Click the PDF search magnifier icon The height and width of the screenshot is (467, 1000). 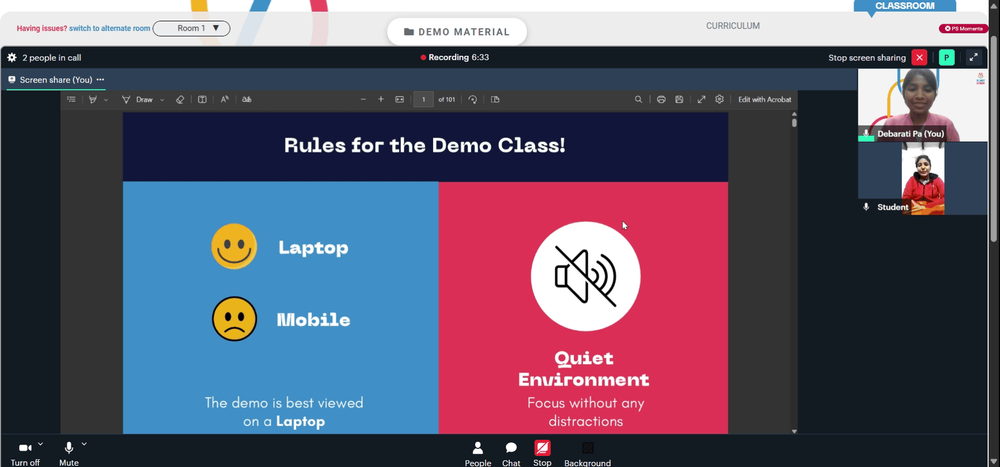[638, 100]
